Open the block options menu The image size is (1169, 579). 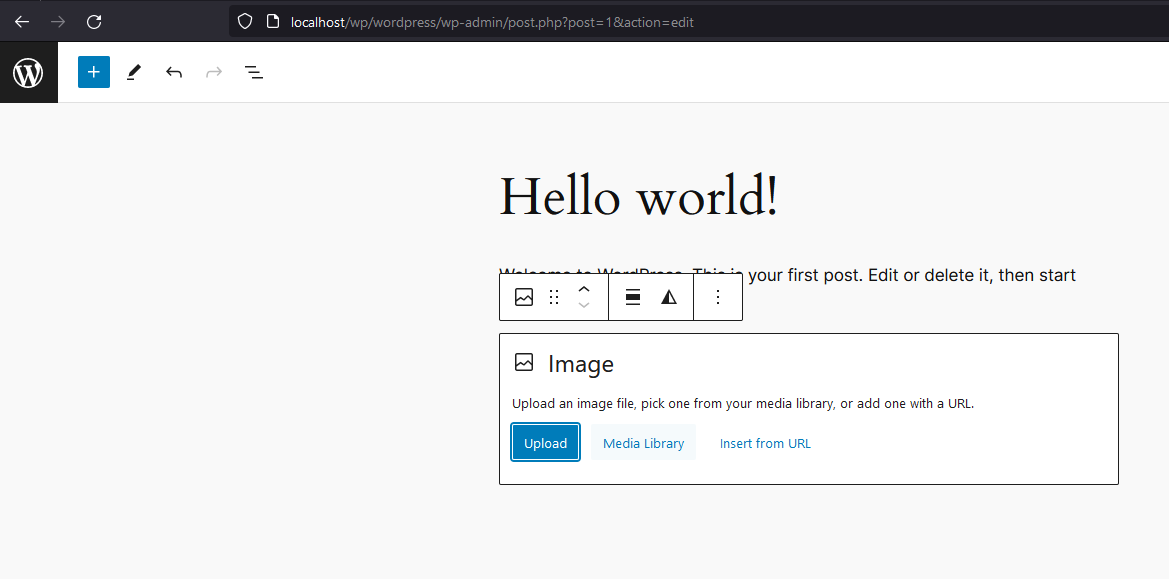pos(717,296)
